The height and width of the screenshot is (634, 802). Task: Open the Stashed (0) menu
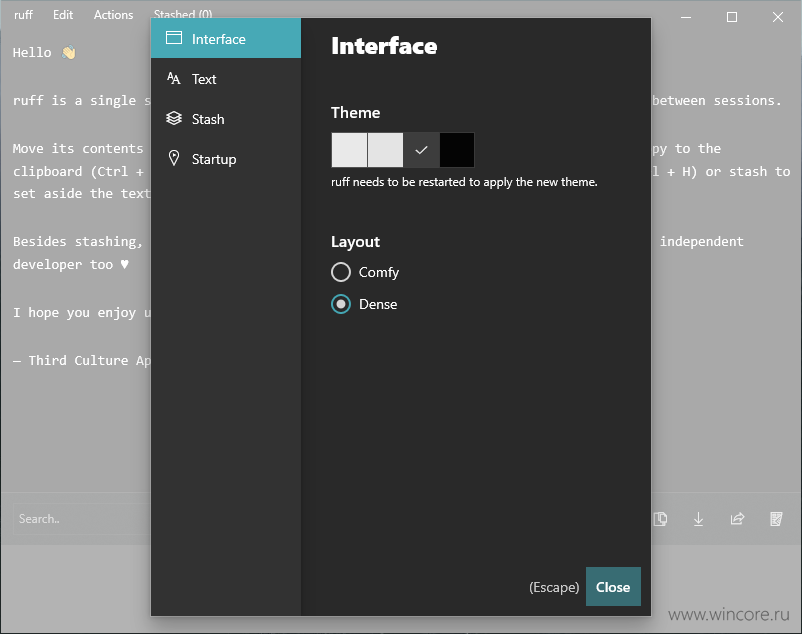coord(183,14)
